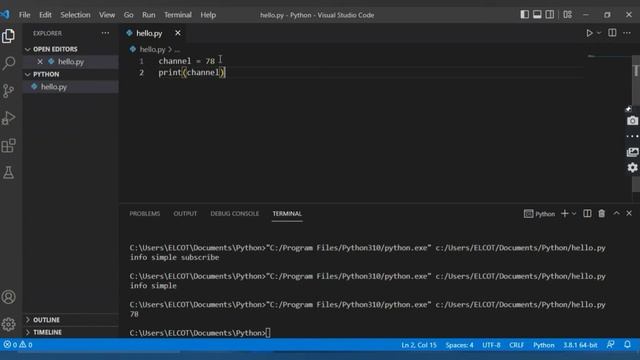This screenshot has width=640, height=360.
Task: Select hello.py in Open Editors
Action: [x=71, y=62]
